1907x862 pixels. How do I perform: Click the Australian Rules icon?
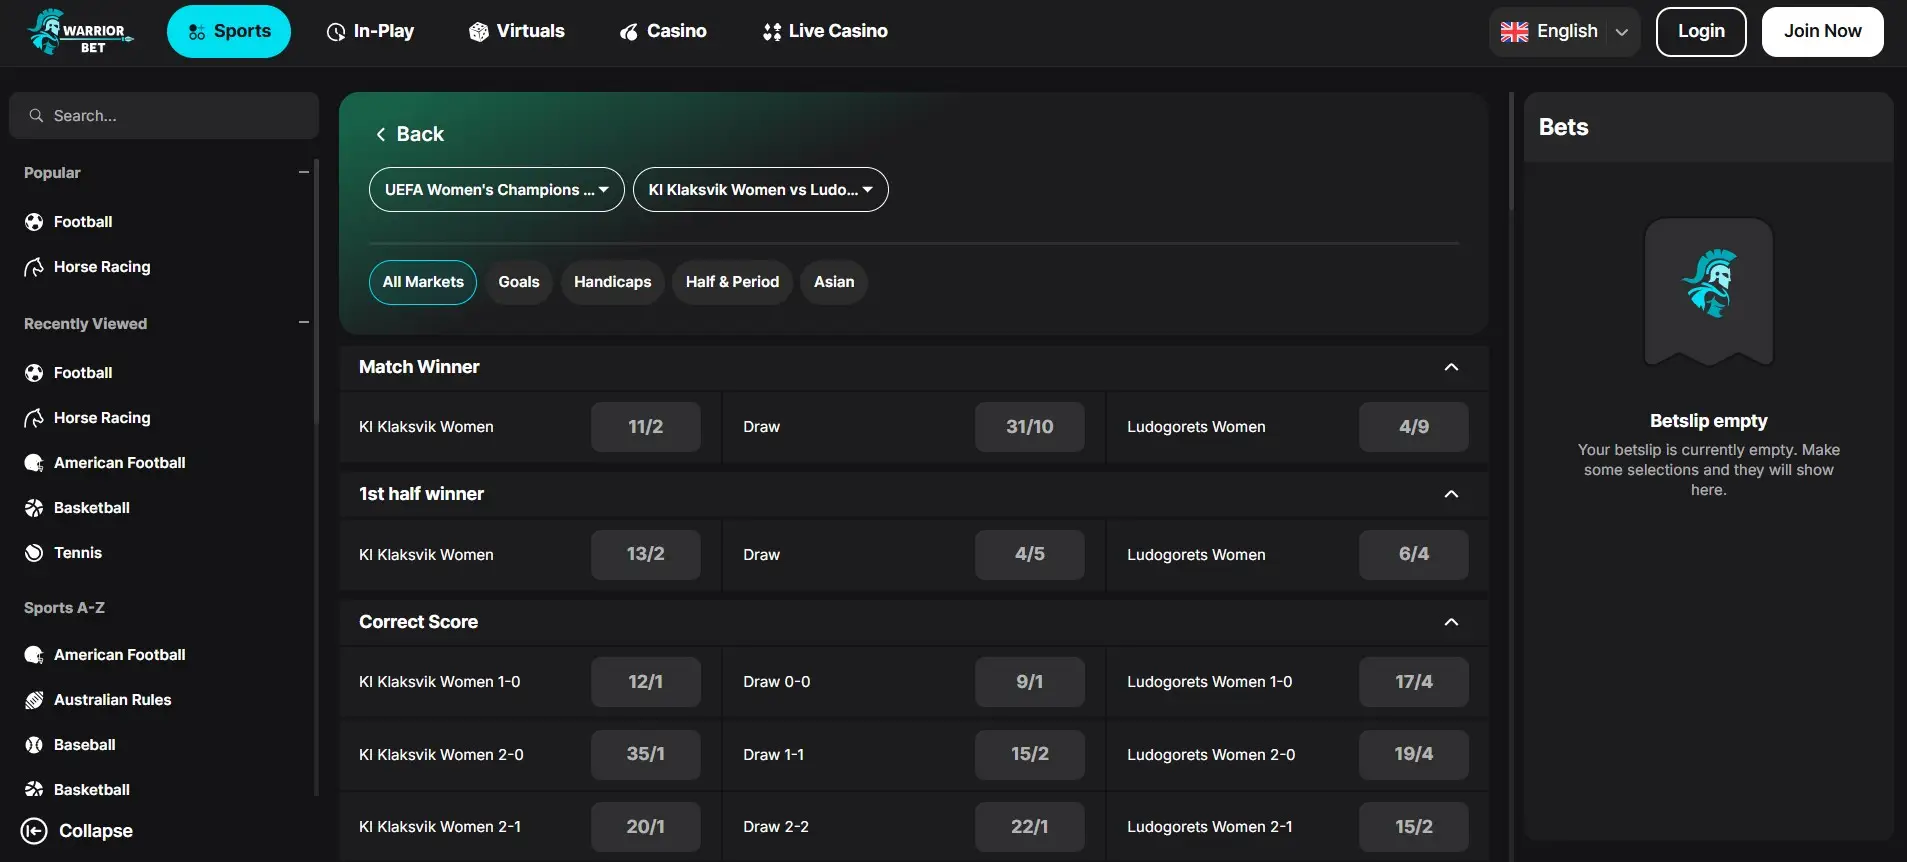[x=34, y=700]
